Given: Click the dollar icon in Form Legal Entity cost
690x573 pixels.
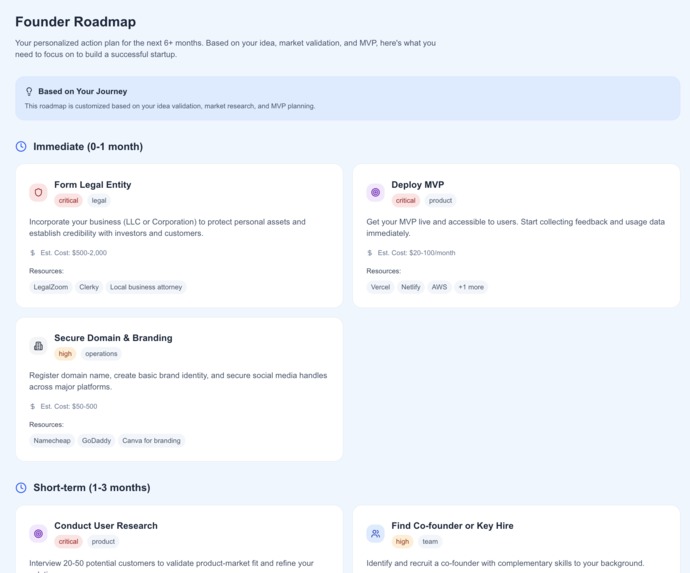Looking at the screenshot, I should coord(33,253).
